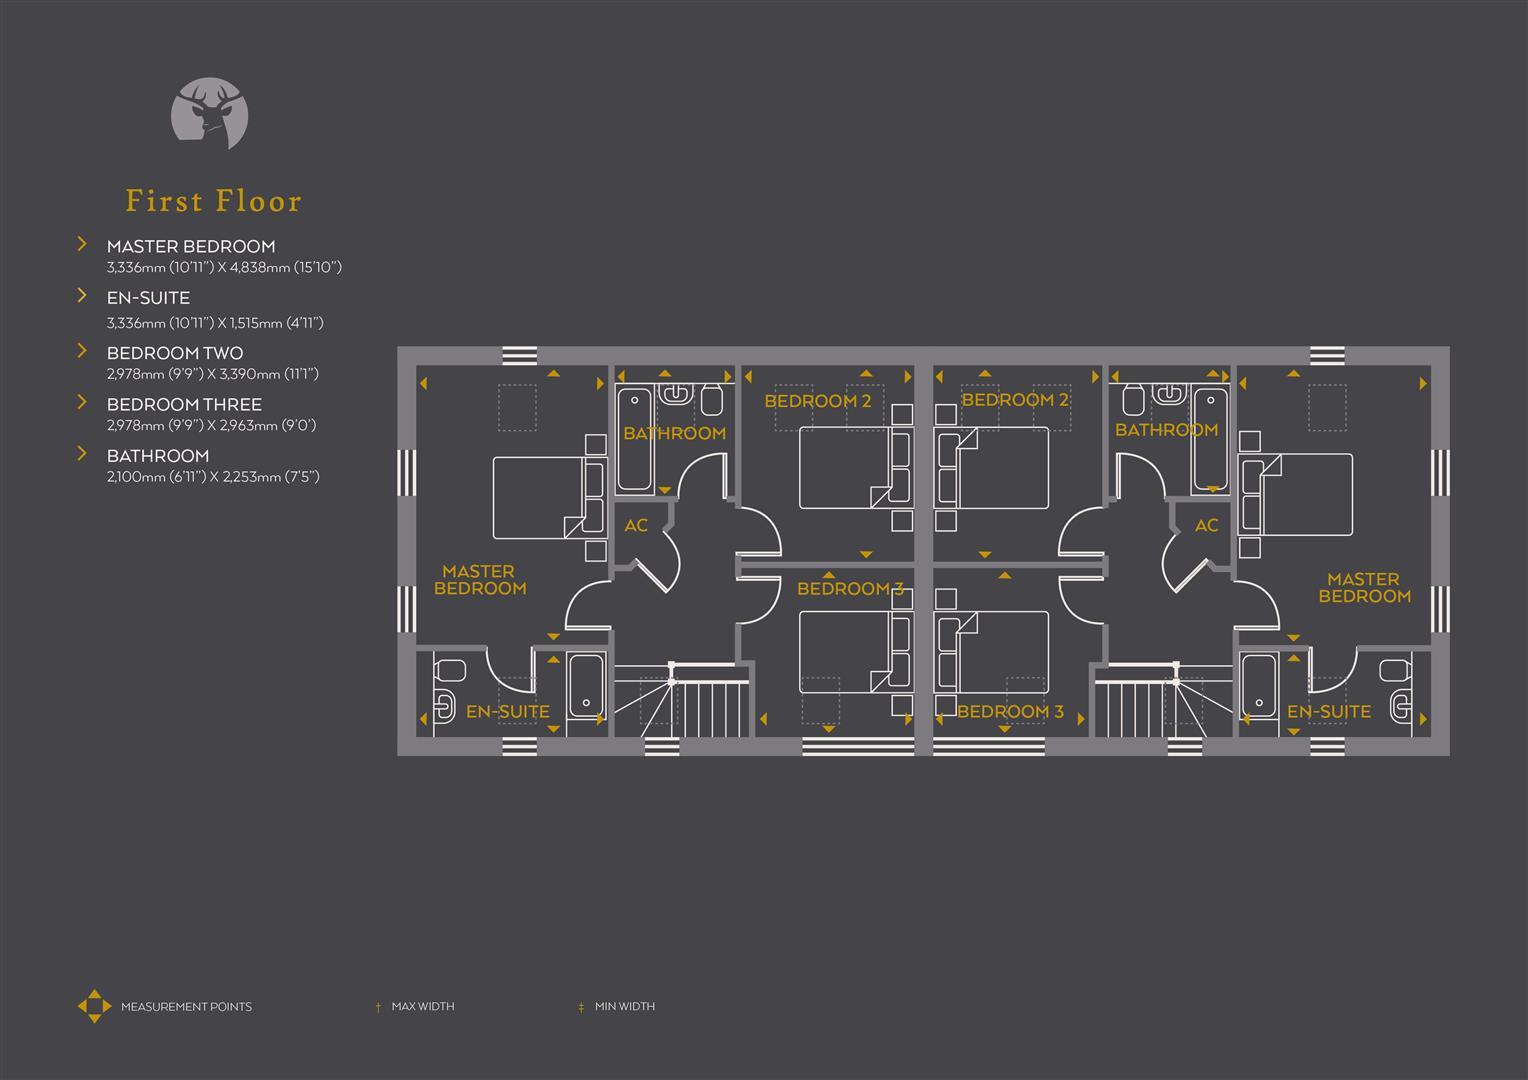
Task: Click the MAX WIDTH dagger symbol
Action: tap(377, 1006)
